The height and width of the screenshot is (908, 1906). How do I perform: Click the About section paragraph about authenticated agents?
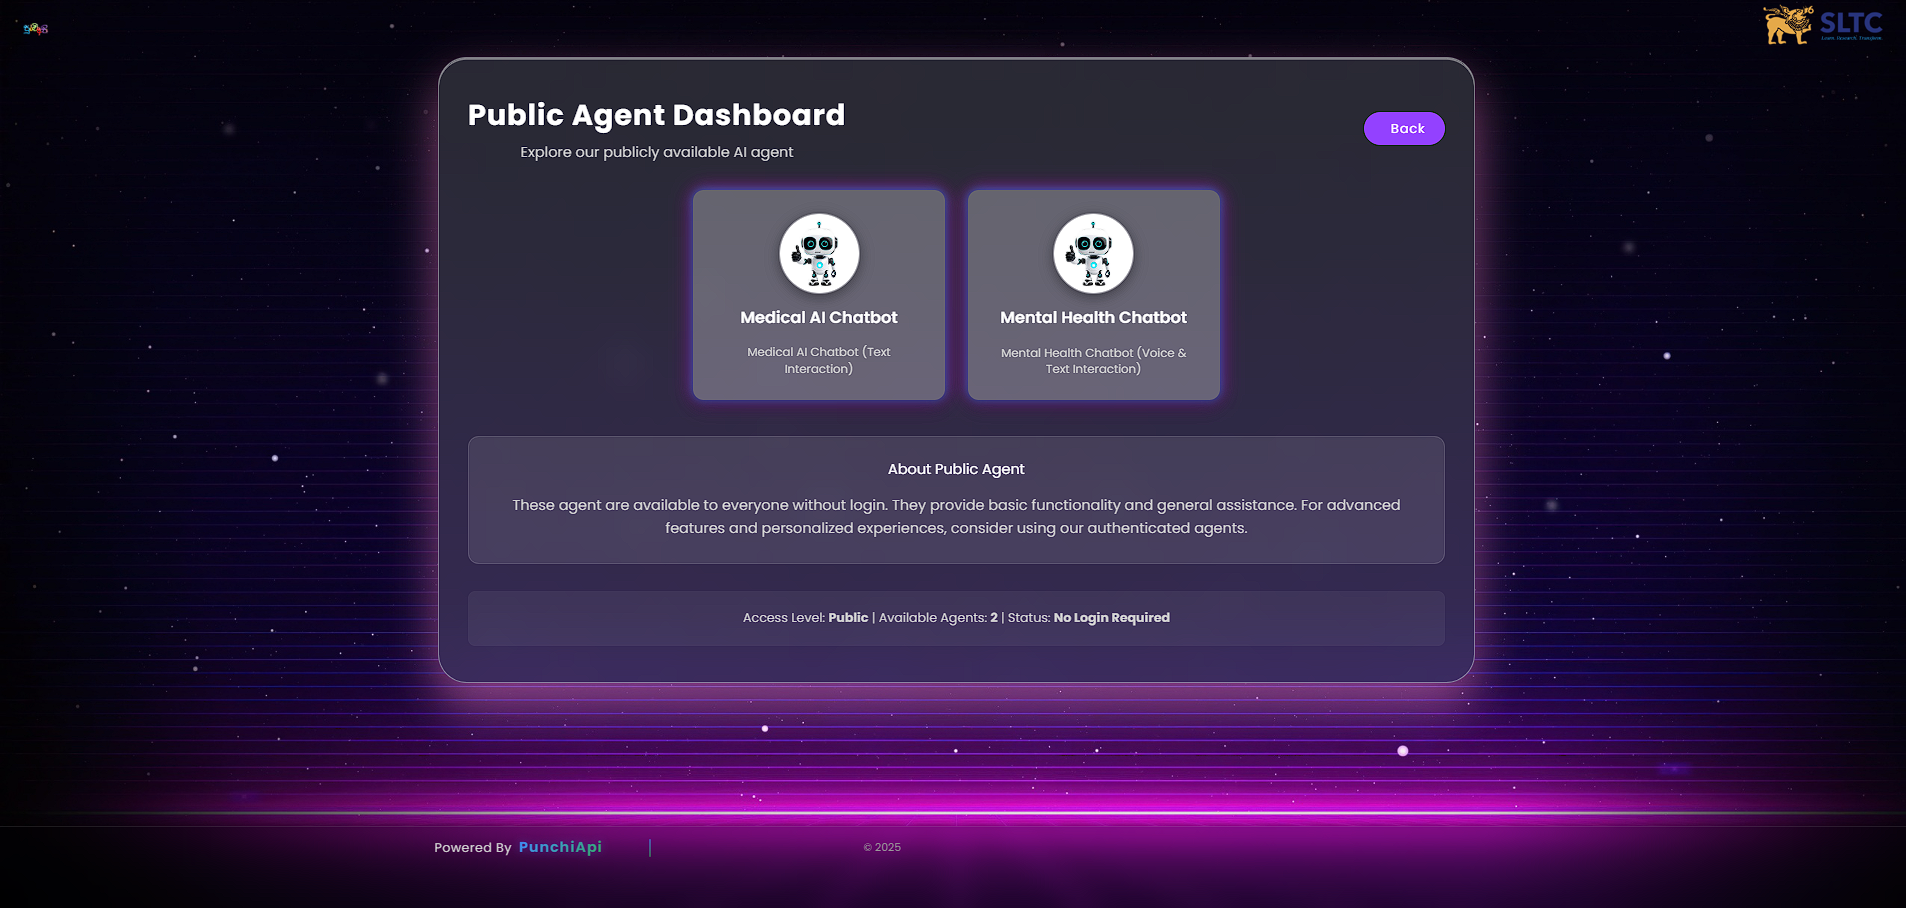click(956, 516)
